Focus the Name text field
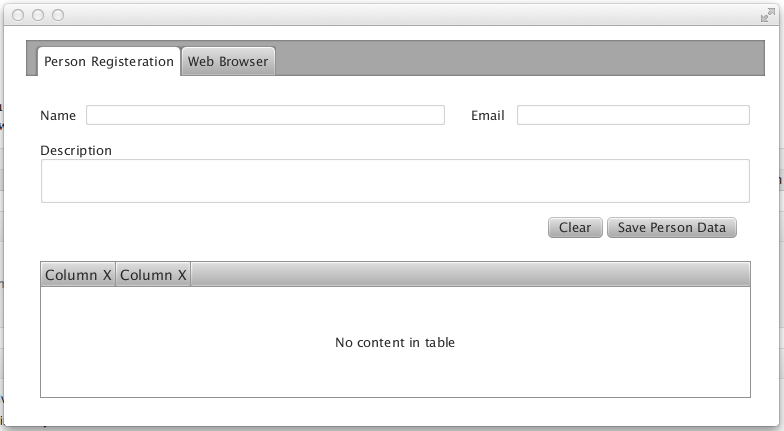This screenshot has height=431, width=784. click(265, 115)
